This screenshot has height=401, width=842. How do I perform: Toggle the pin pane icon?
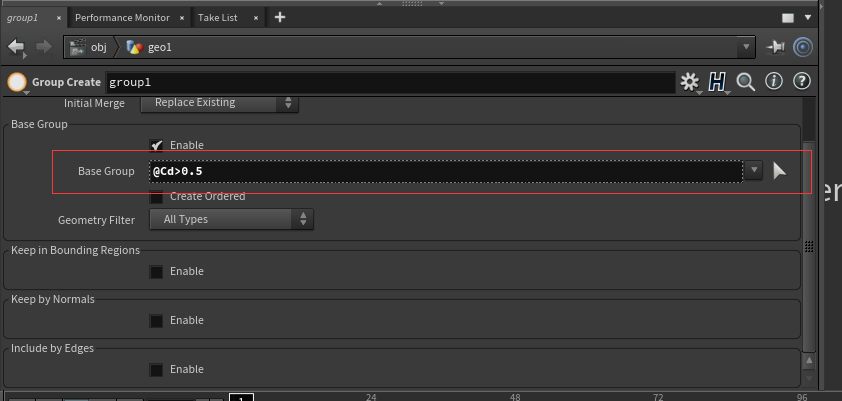pos(775,47)
